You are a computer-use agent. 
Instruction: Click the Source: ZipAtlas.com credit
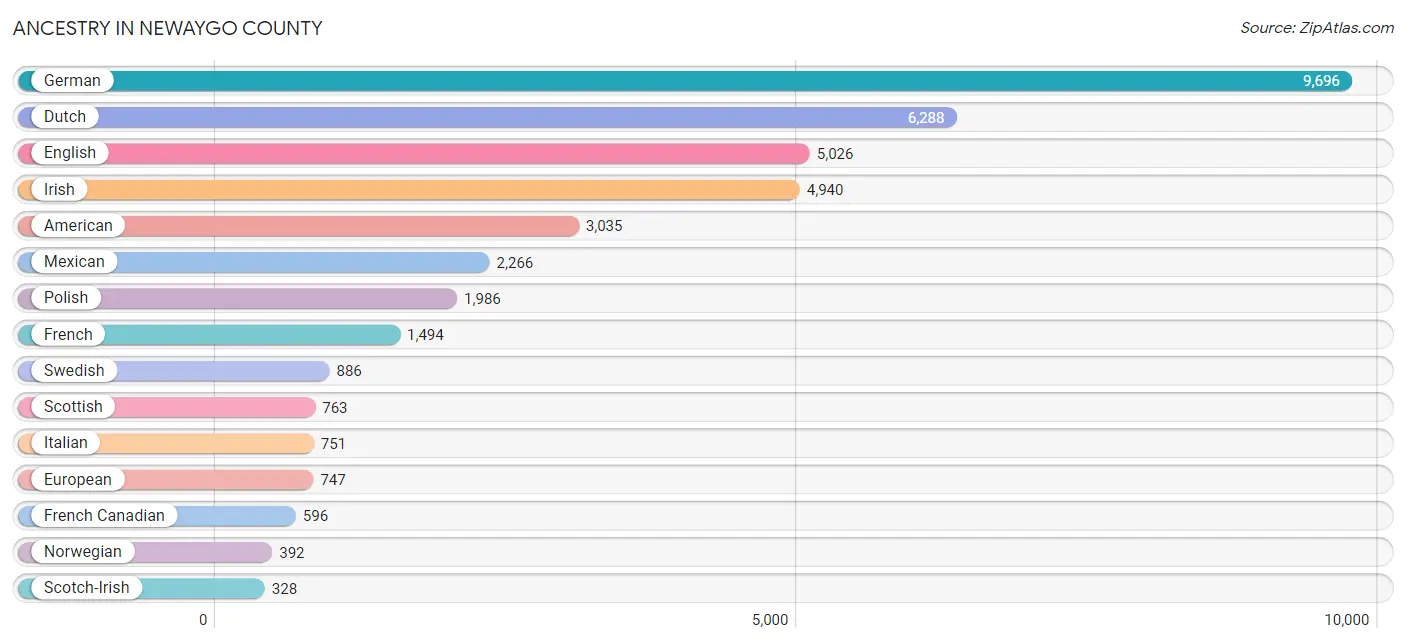click(x=1317, y=28)
